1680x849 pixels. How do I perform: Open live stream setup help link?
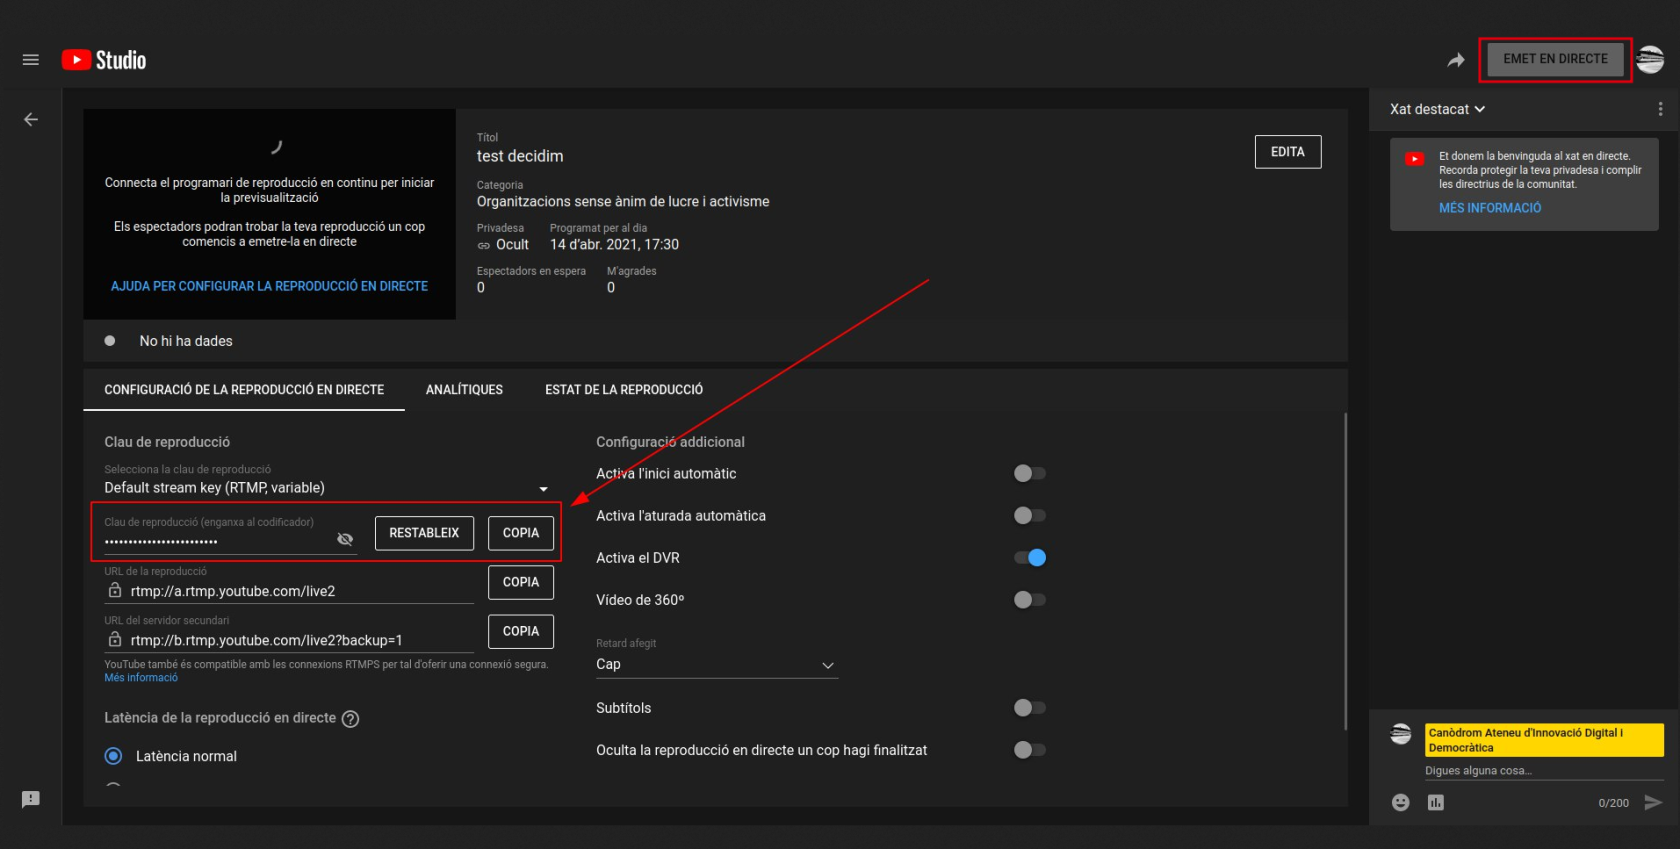click(x=269, y=286)
